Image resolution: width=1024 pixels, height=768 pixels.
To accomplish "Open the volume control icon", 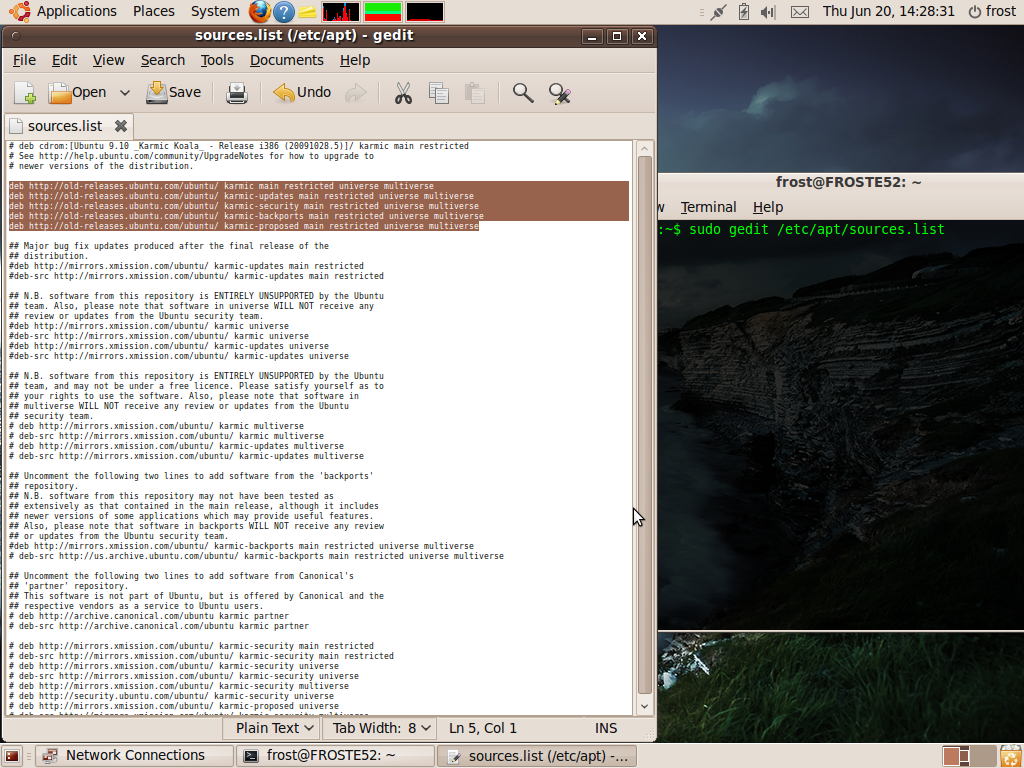I will pos(768,12).
